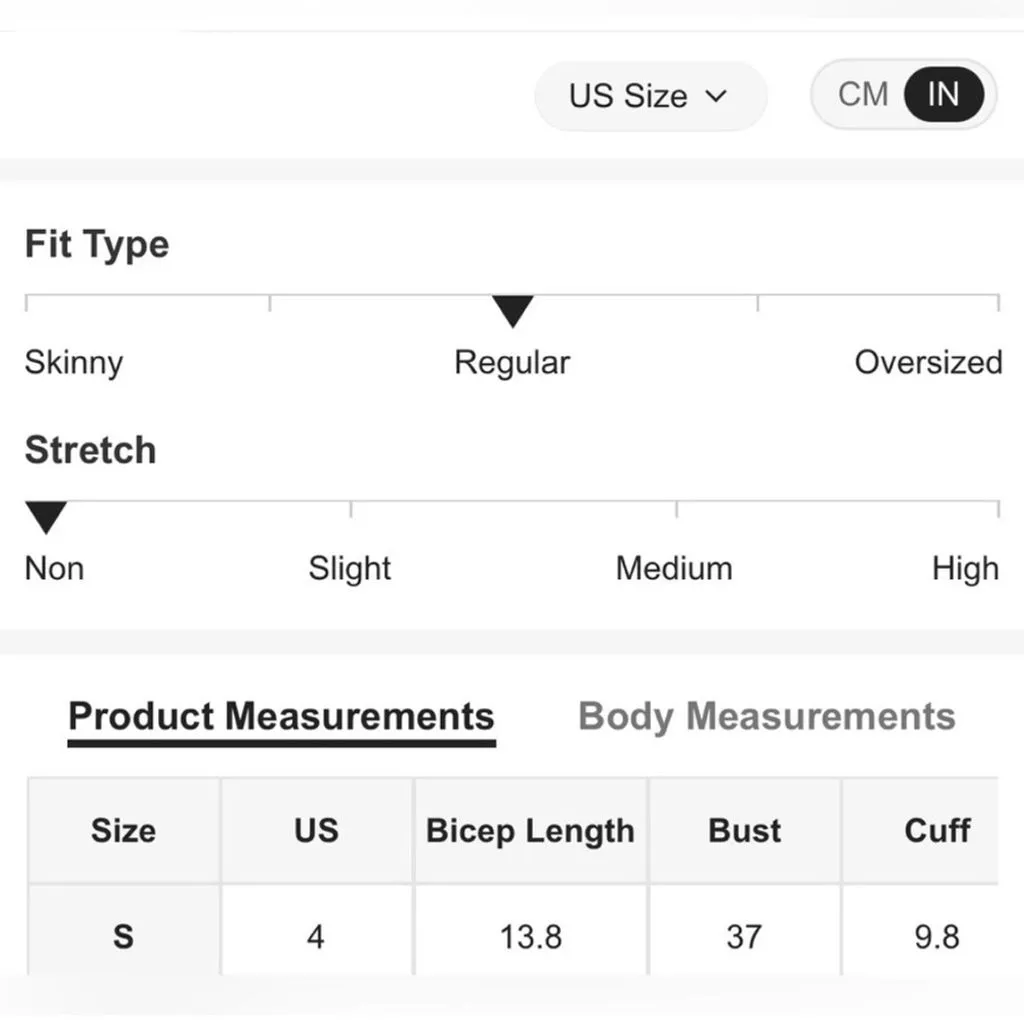Open the US Size dropdown
Image resolution: width=1024 pixels, height=1024 pixels.
point(650,96)
